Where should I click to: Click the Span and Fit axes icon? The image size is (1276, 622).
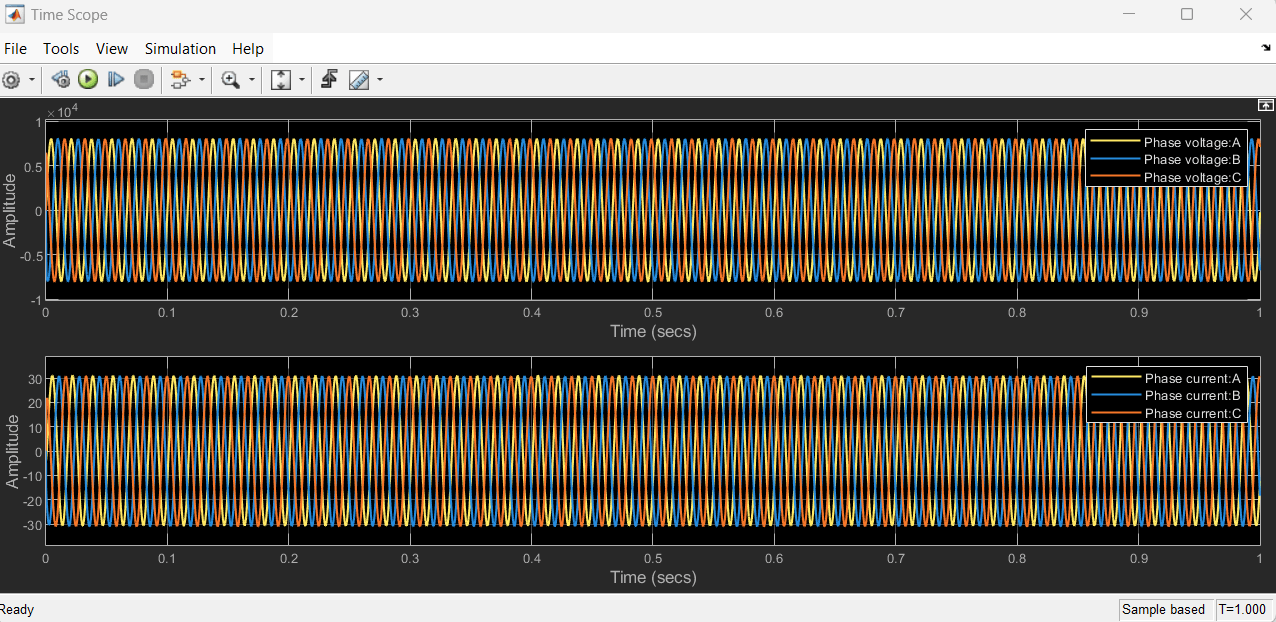click(x=281, y=79)
